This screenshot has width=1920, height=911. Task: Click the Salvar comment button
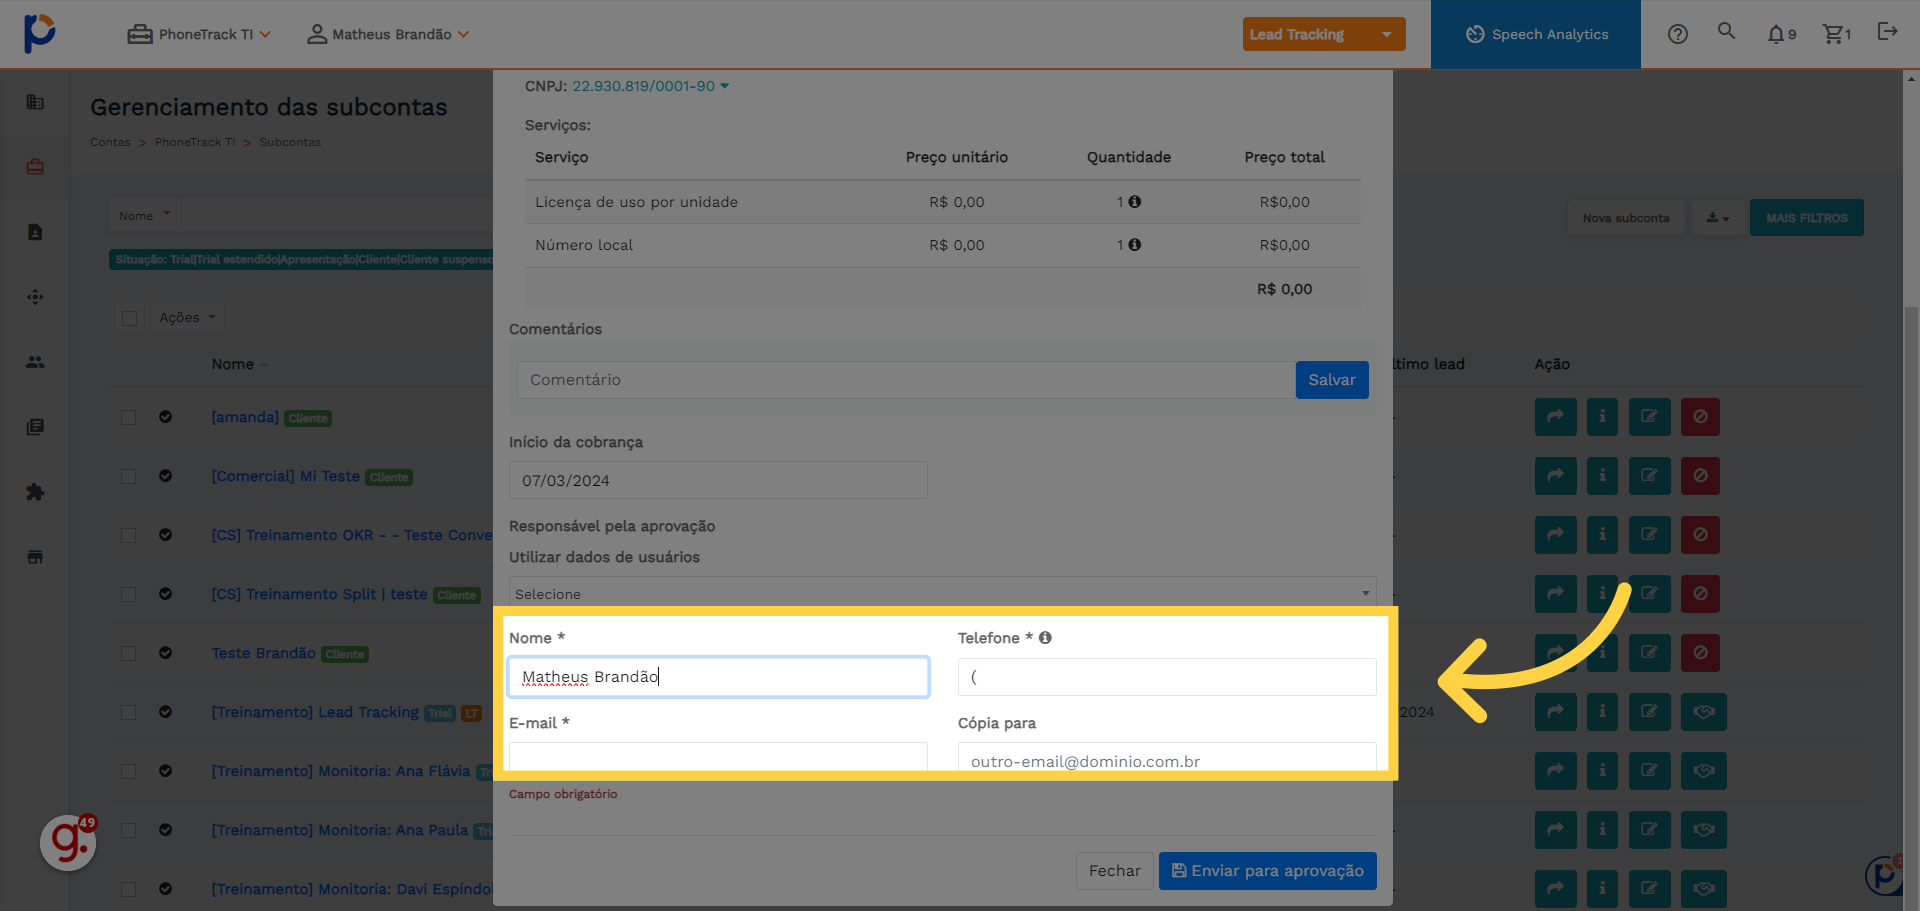[1332, 380]
